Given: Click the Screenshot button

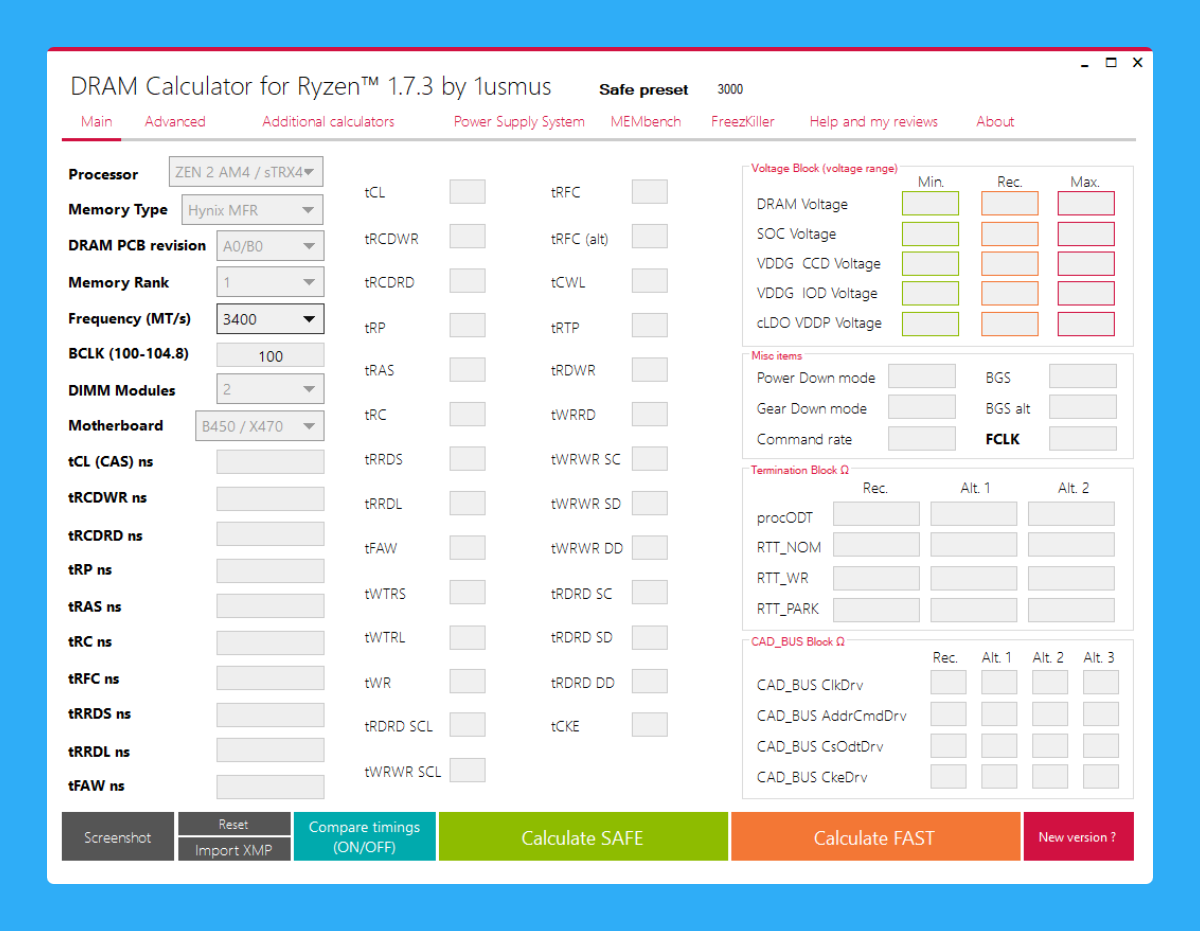Looking at the screenshot, I should [118, 837].
